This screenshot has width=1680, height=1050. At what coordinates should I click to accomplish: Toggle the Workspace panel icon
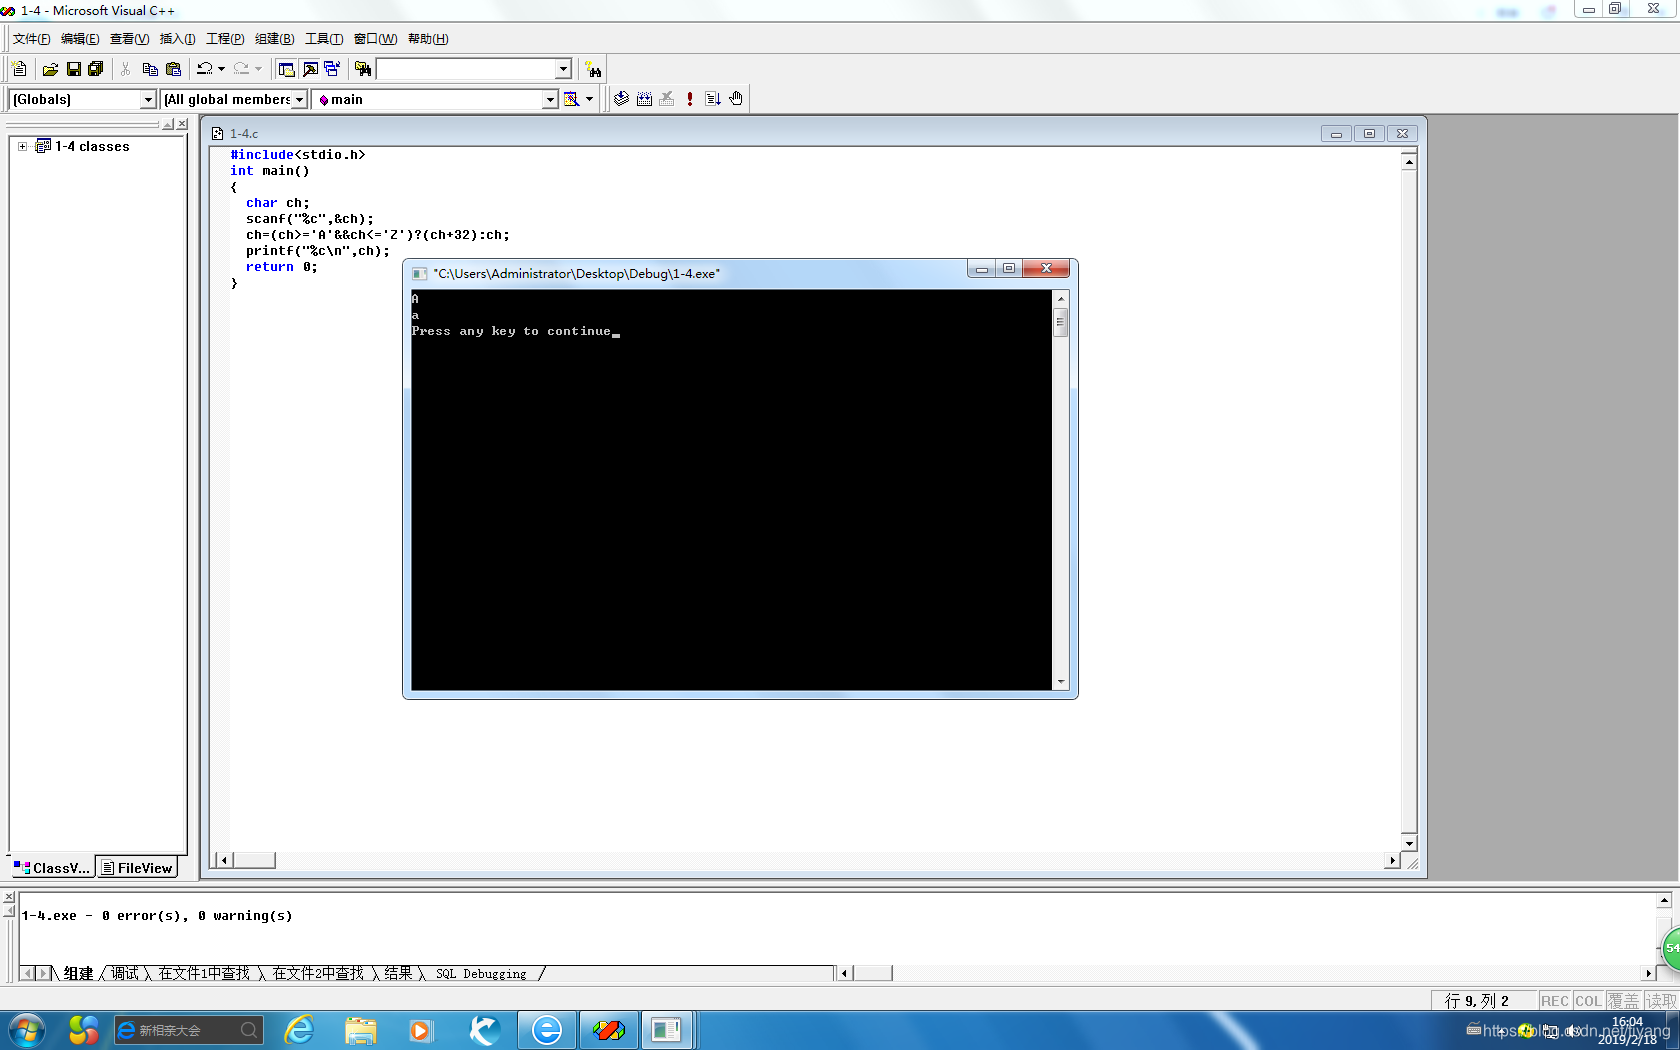[x=287, y=69]
